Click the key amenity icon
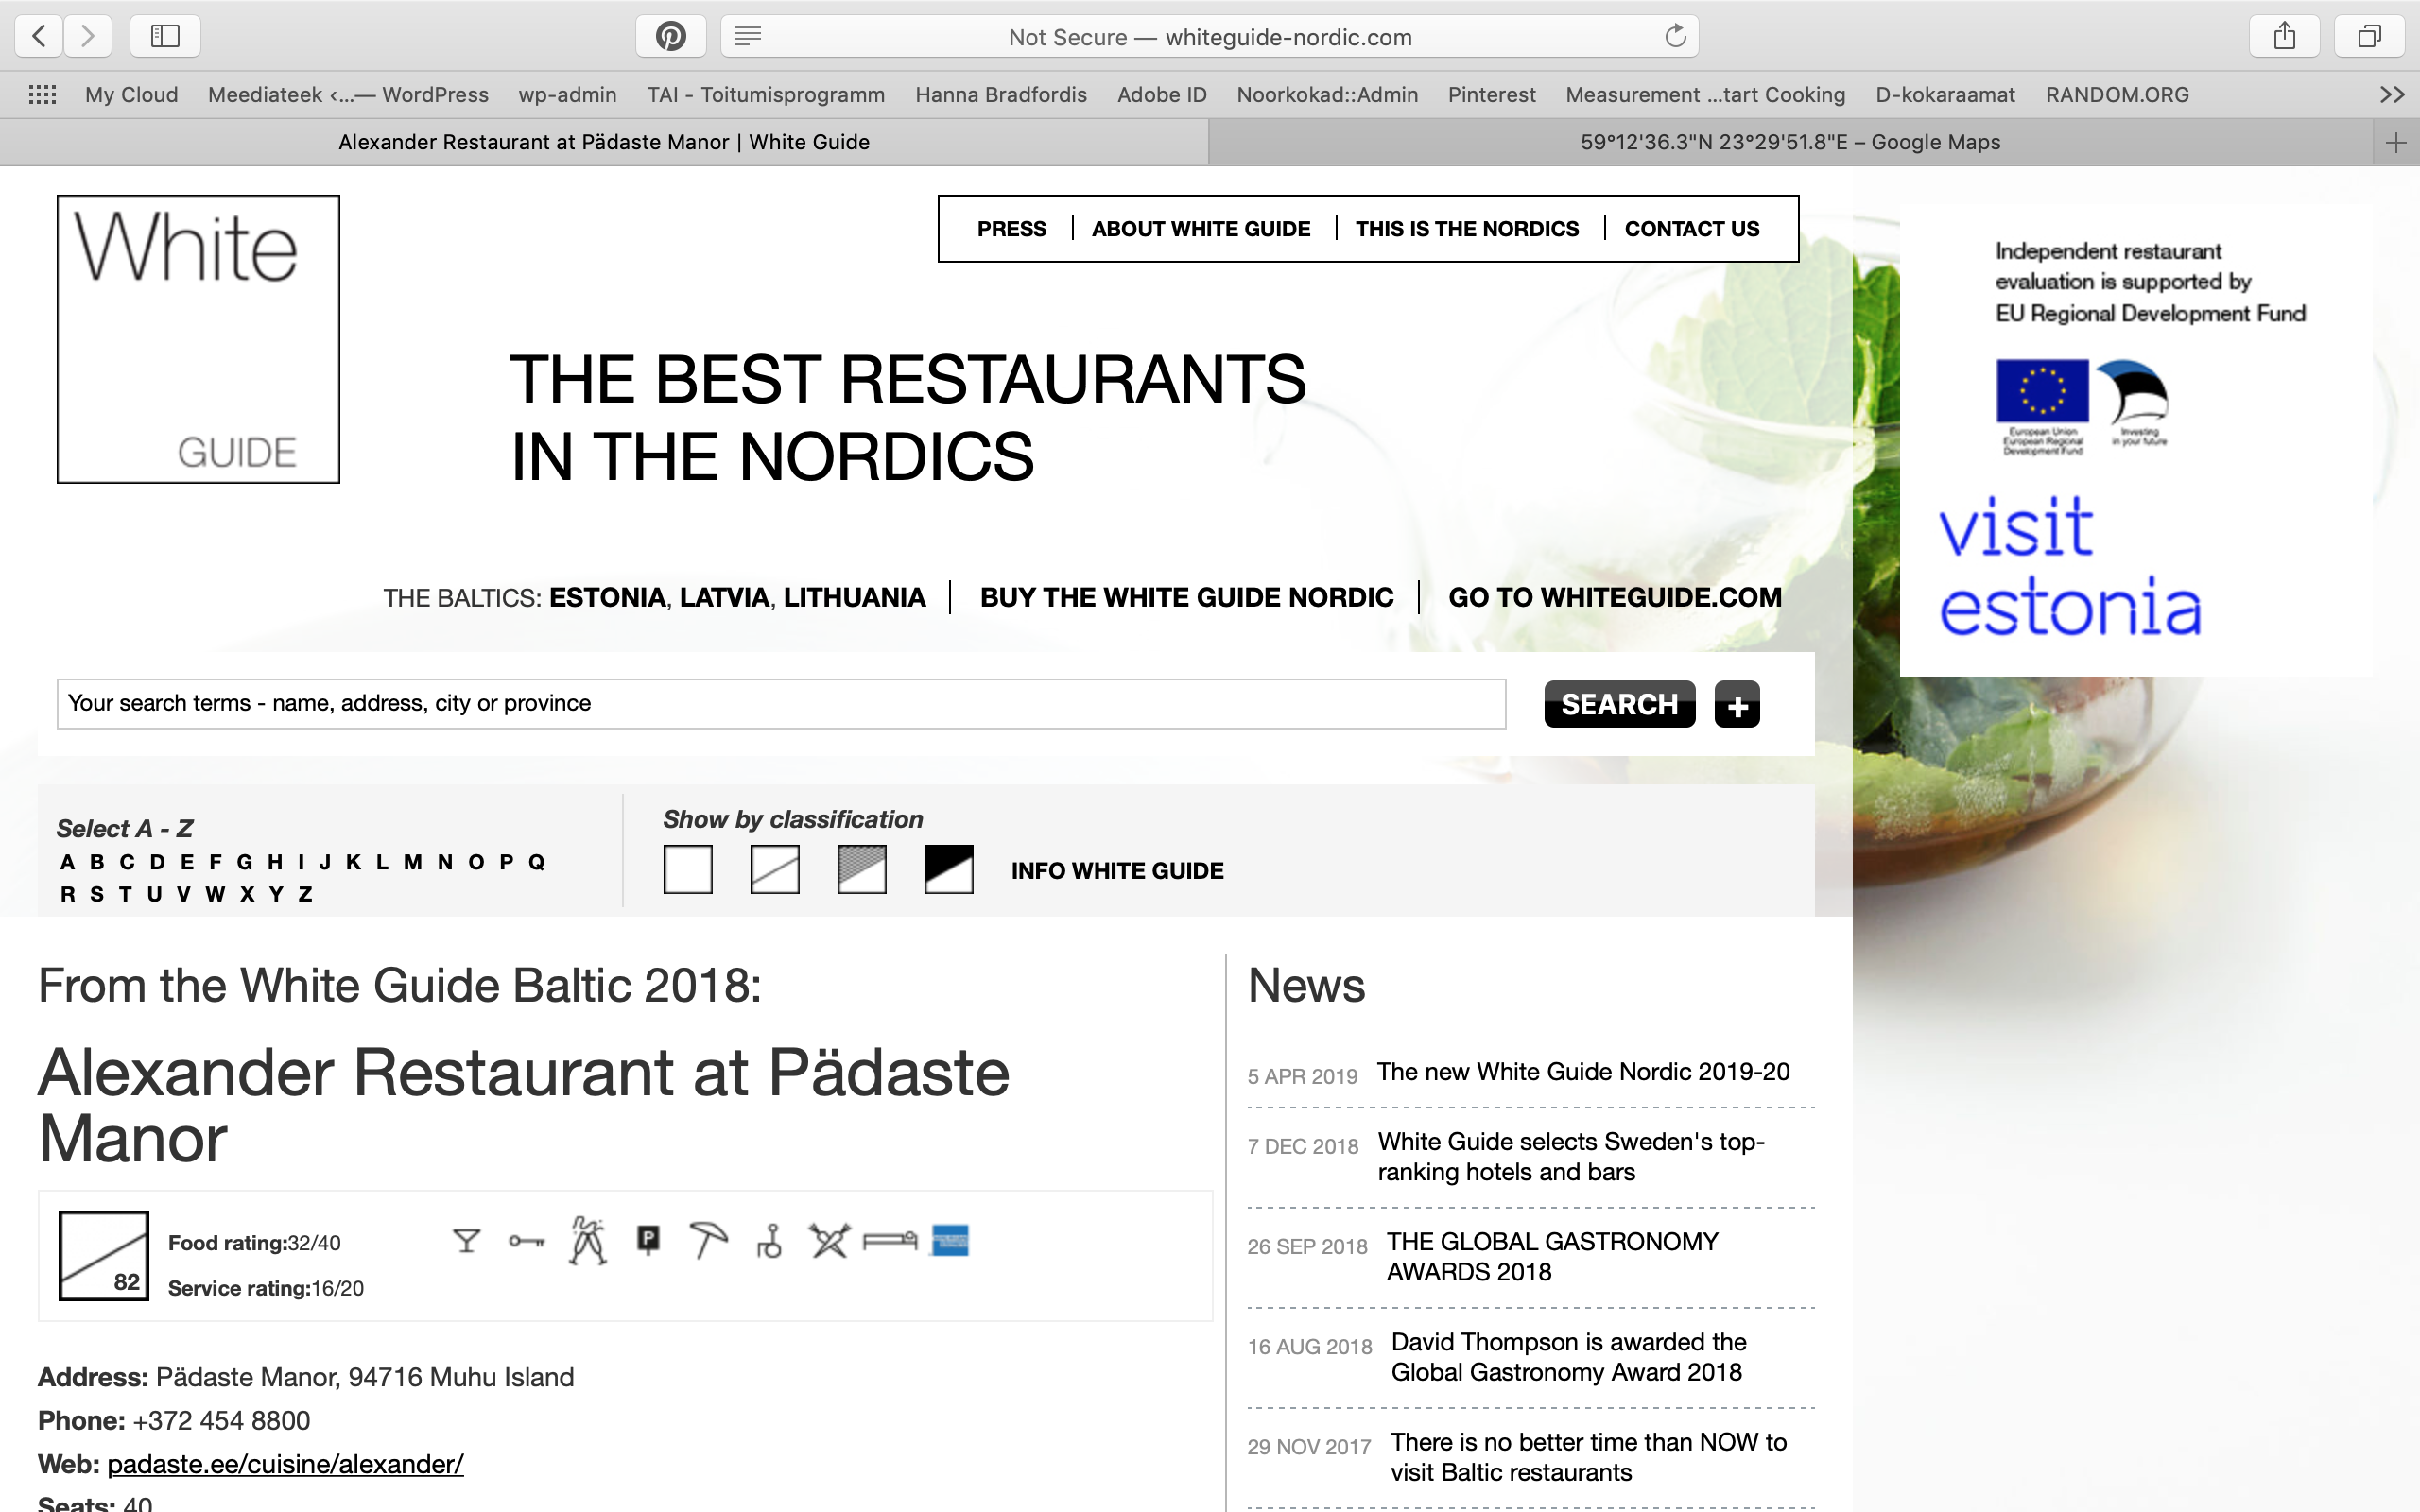The width and height of the screenshot is (2420, 1512). click(526, 1241)
